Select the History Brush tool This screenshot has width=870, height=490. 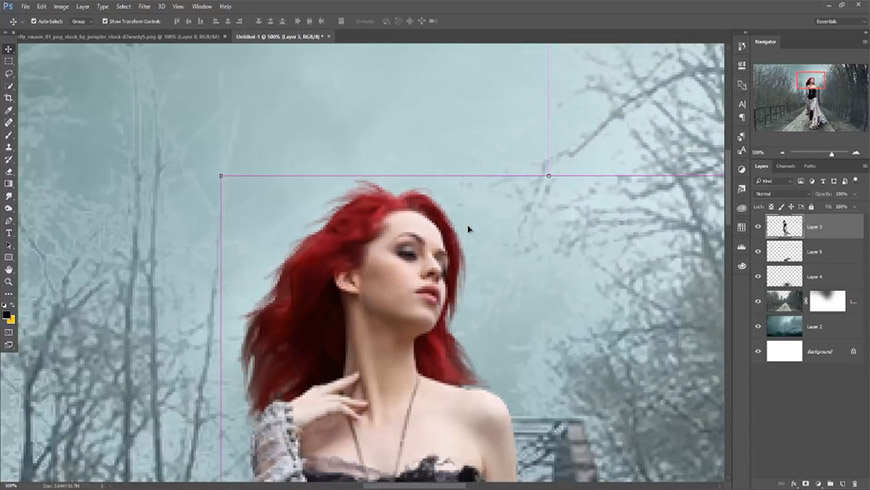(x=8, y=159)
